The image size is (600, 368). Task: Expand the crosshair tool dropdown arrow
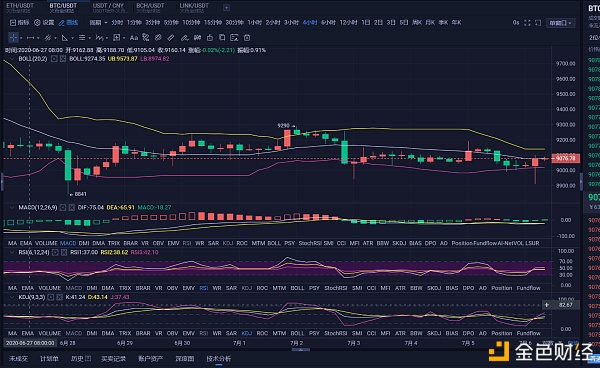(21, 38)
